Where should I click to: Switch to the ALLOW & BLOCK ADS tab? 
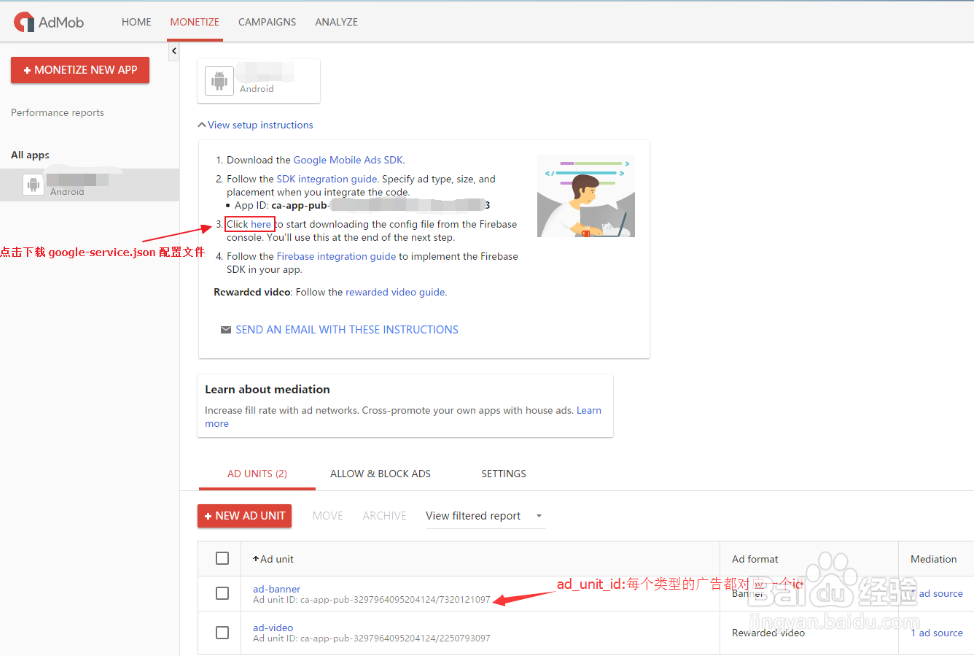tap(380, 473)
